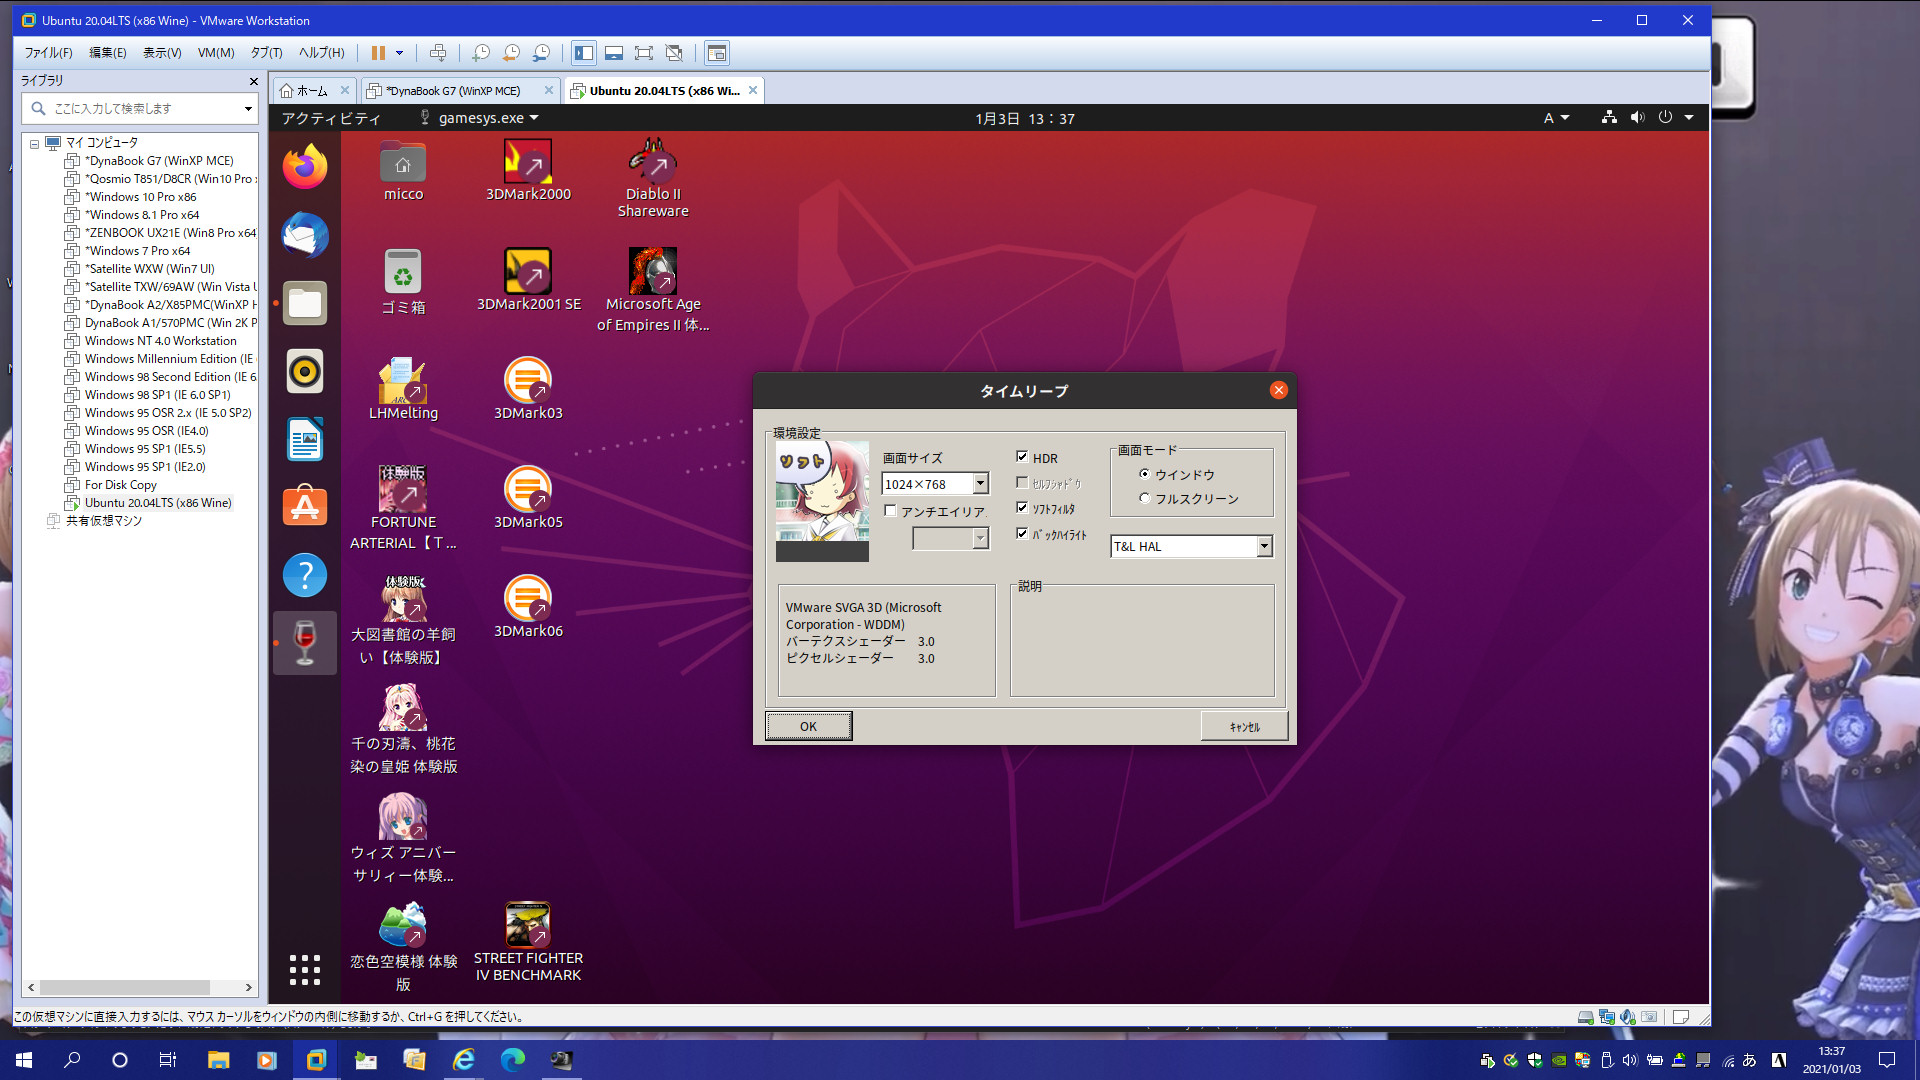The image size is (1920, 1080).
Task: Select Windows 10 Pro x86 in library
Action: point(140,197)
